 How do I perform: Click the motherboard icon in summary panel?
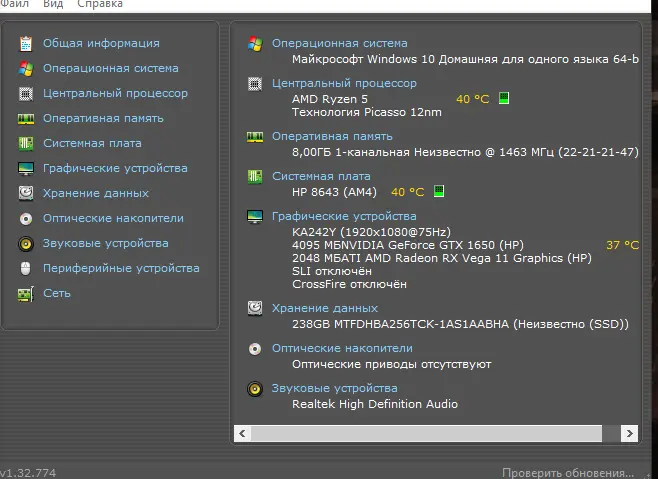coord(255,177)
